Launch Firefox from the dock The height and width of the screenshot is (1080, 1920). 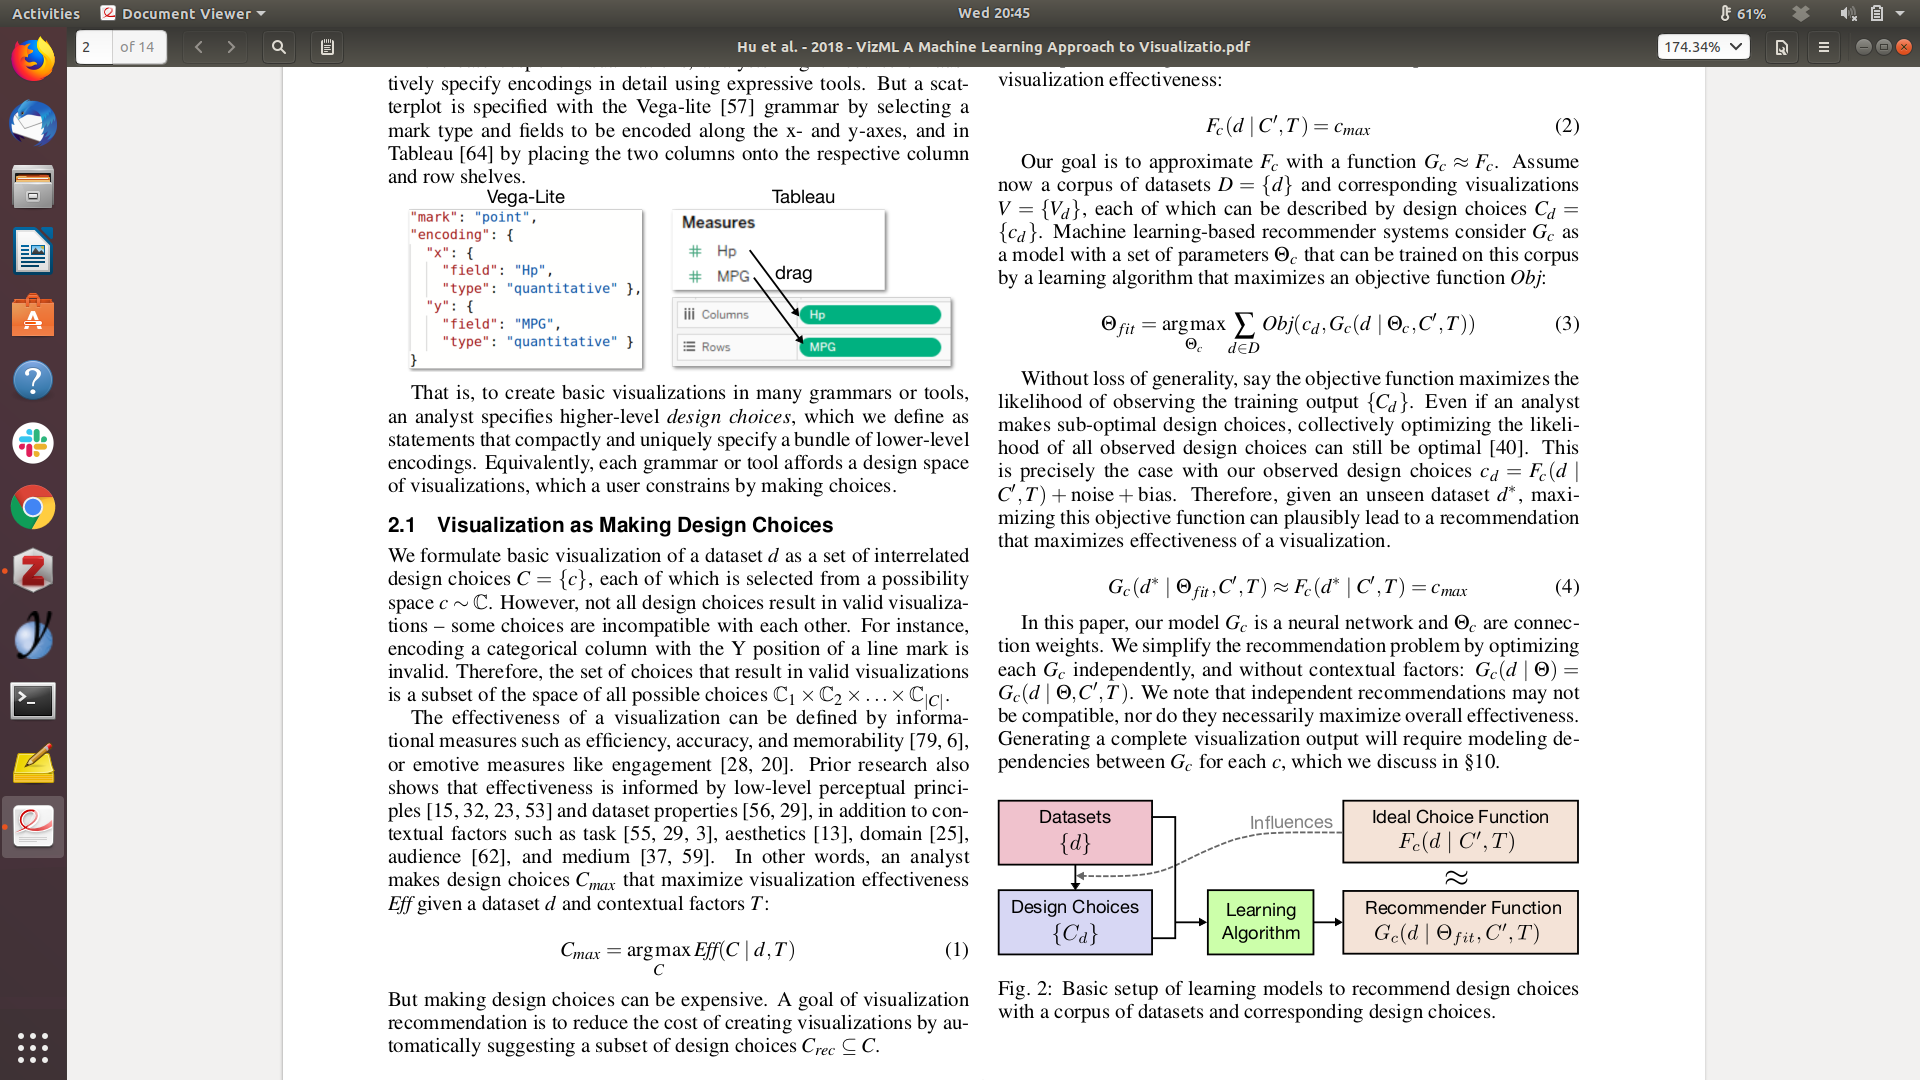pyautogui.click(x=33, y=60)
